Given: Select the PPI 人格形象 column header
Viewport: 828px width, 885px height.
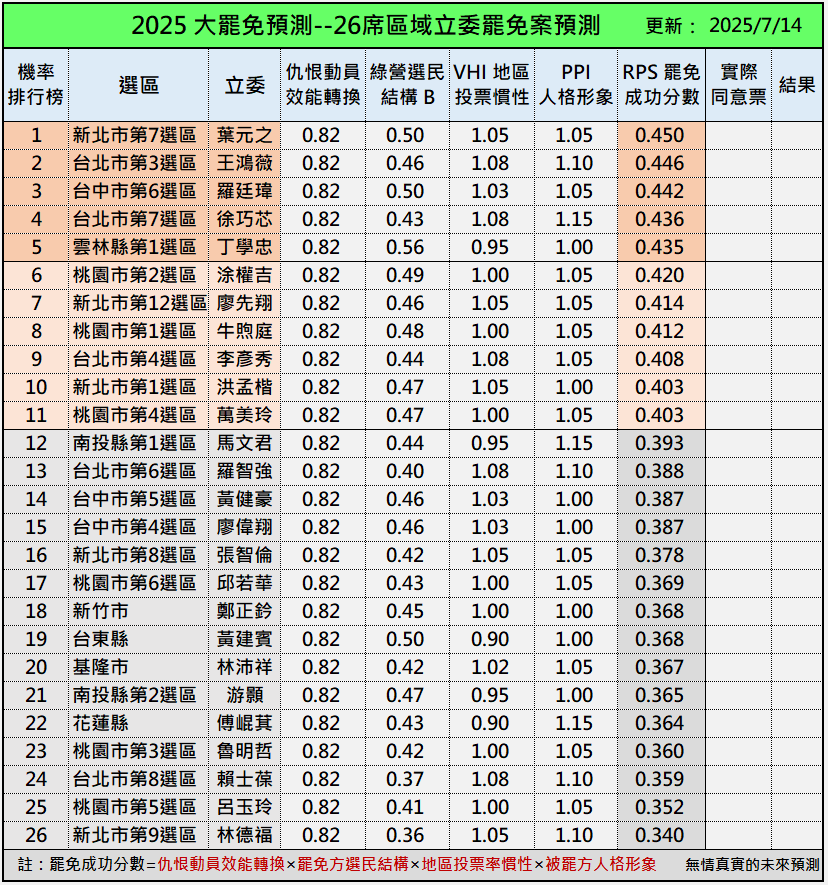Looking at the screenshot, I should pyautogui.click(x=576, y=85).
